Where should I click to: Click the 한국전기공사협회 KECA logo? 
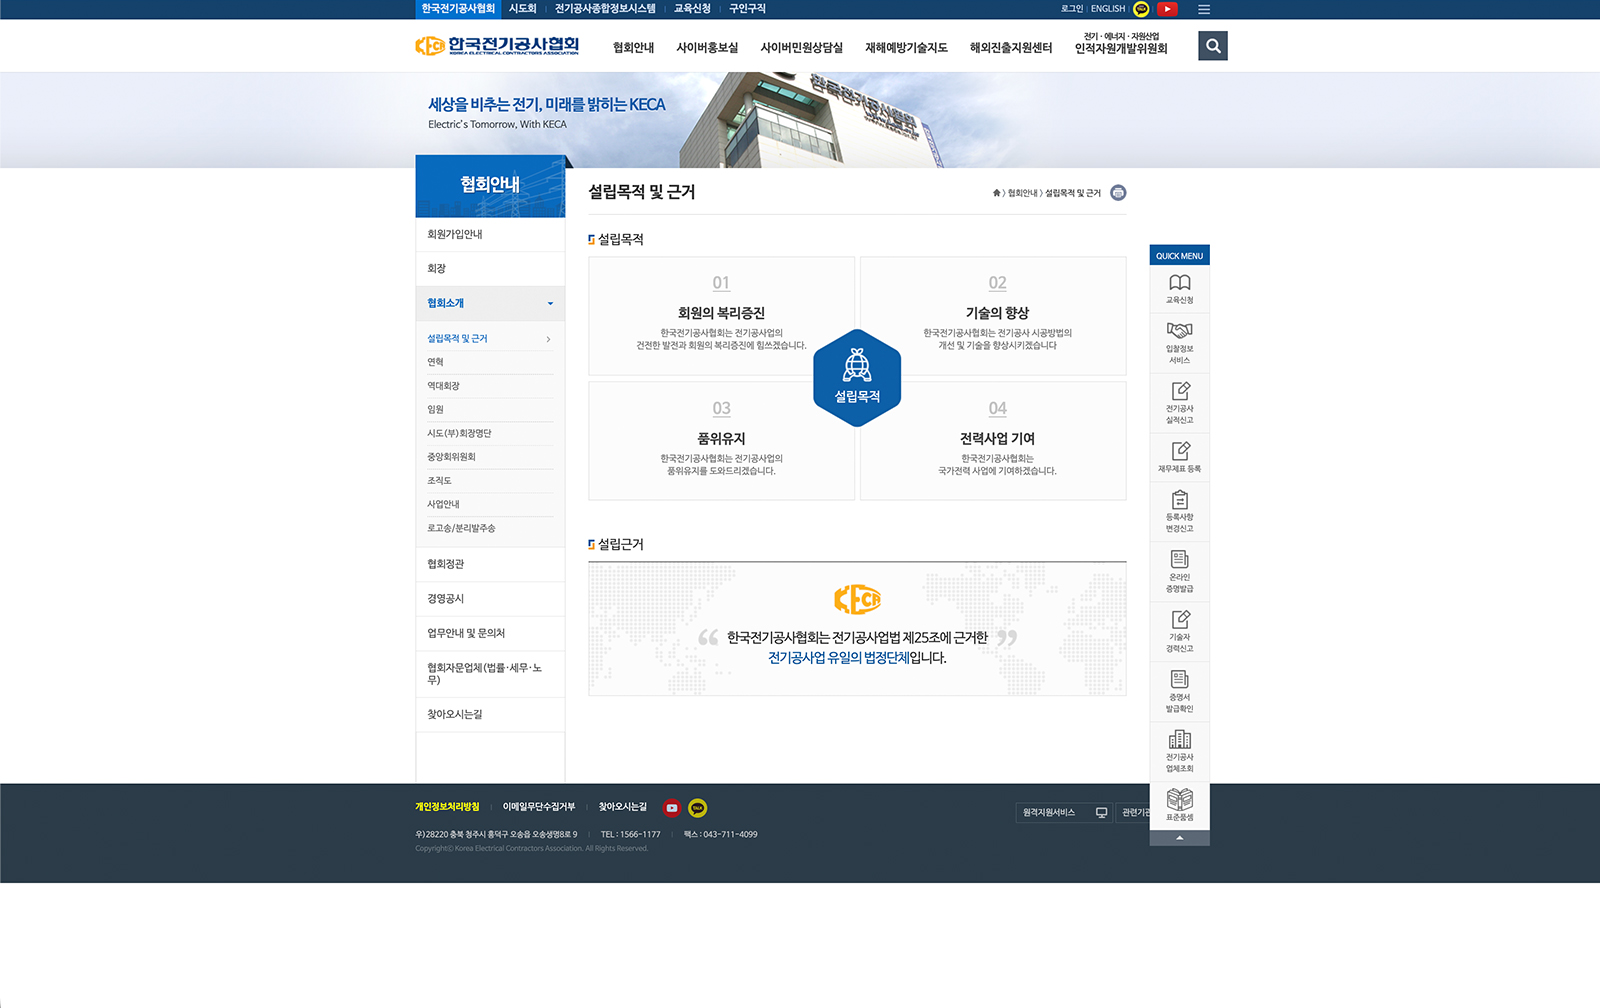pyautogui.click(x=497, y=46)
